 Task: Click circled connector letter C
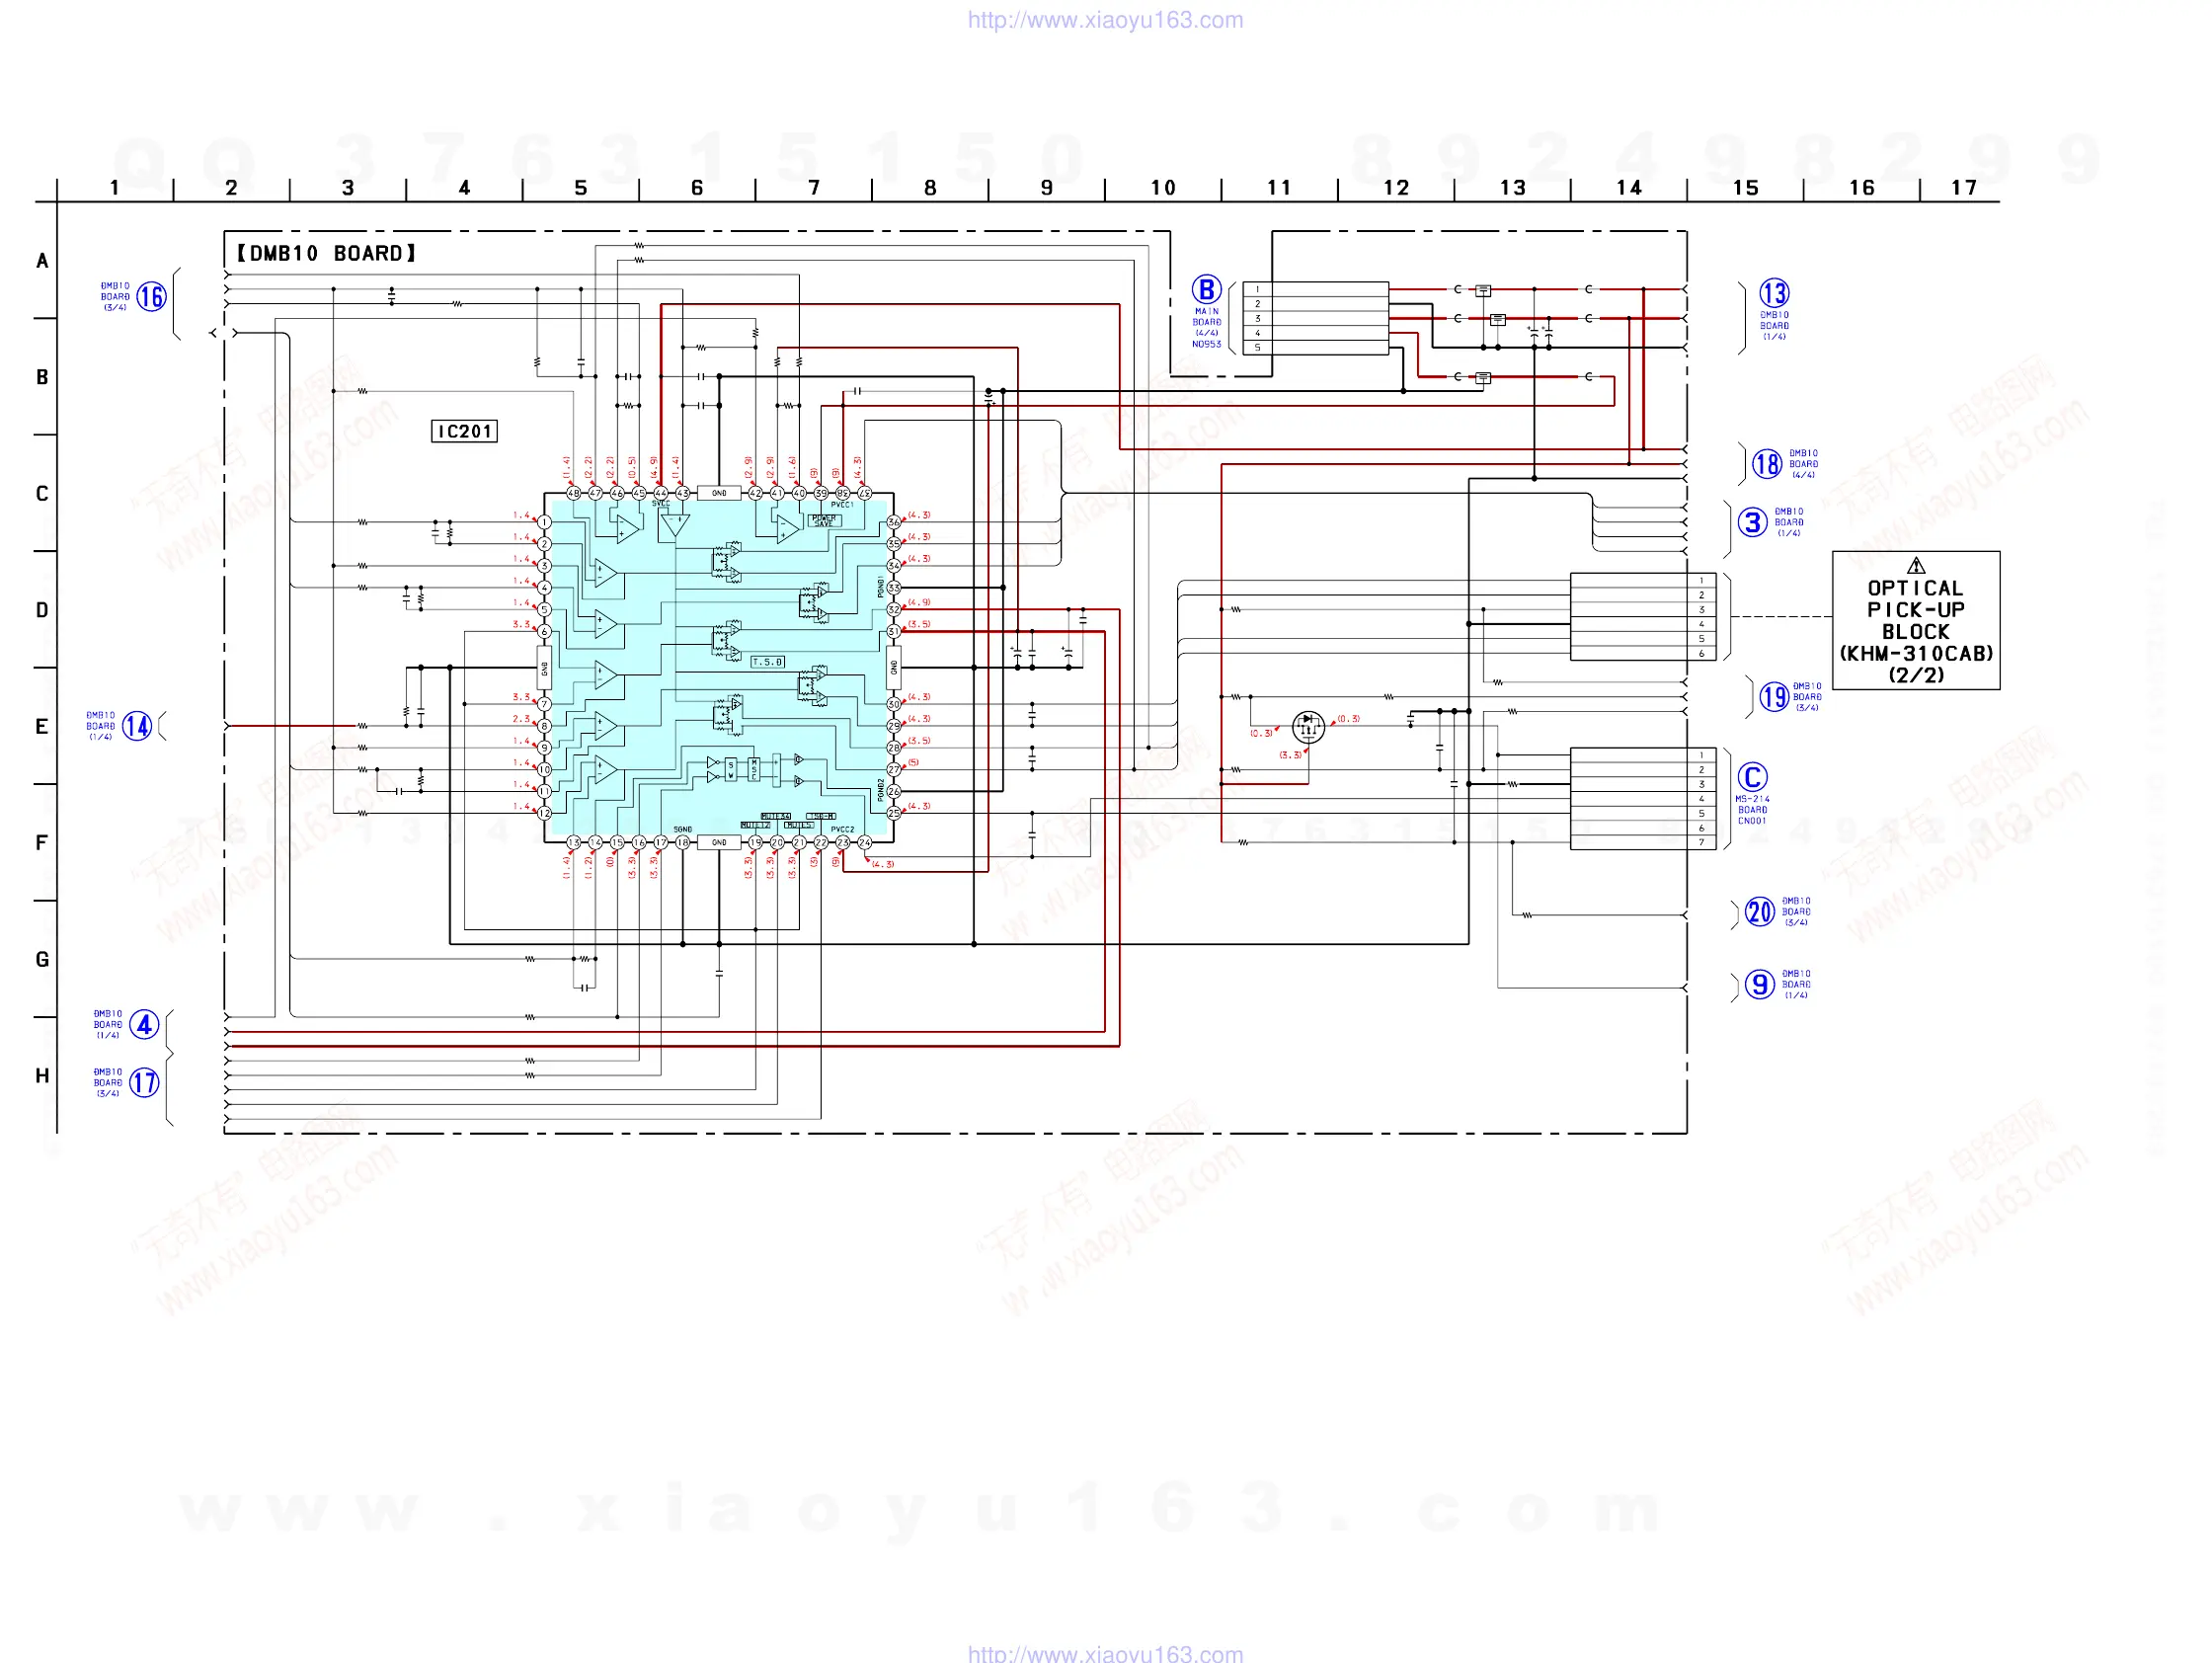coord(1751,777)
